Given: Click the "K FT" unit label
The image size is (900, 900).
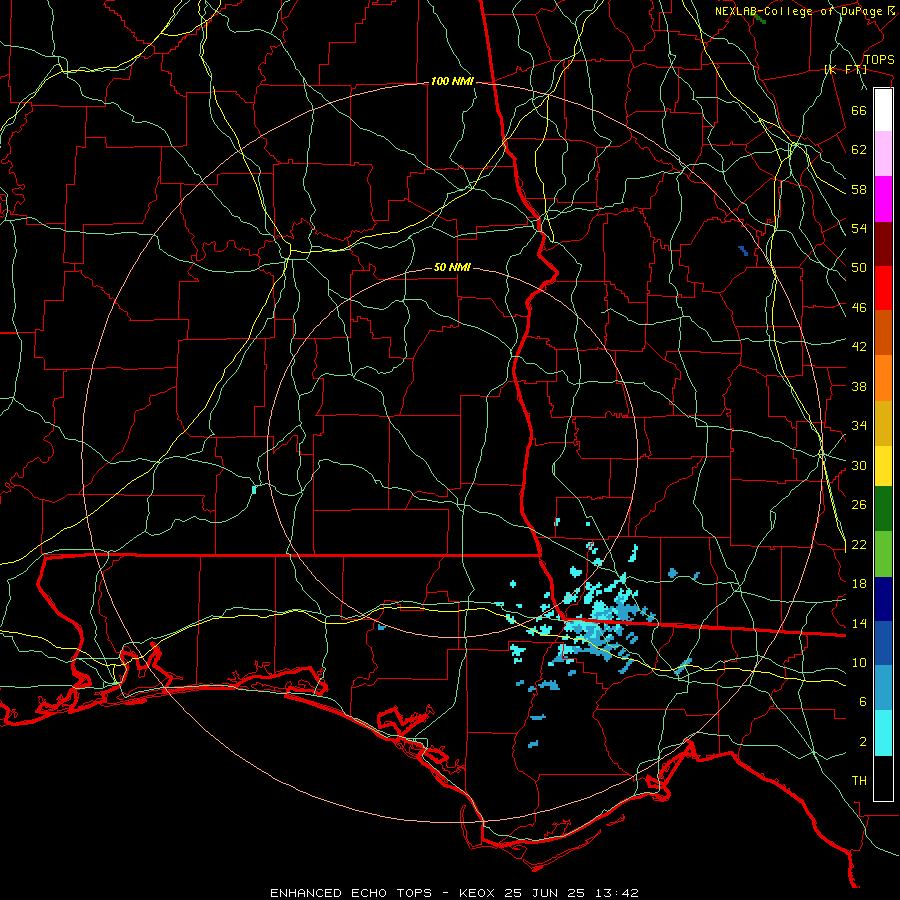Looking at the screenshot, I should click(846, 69).
